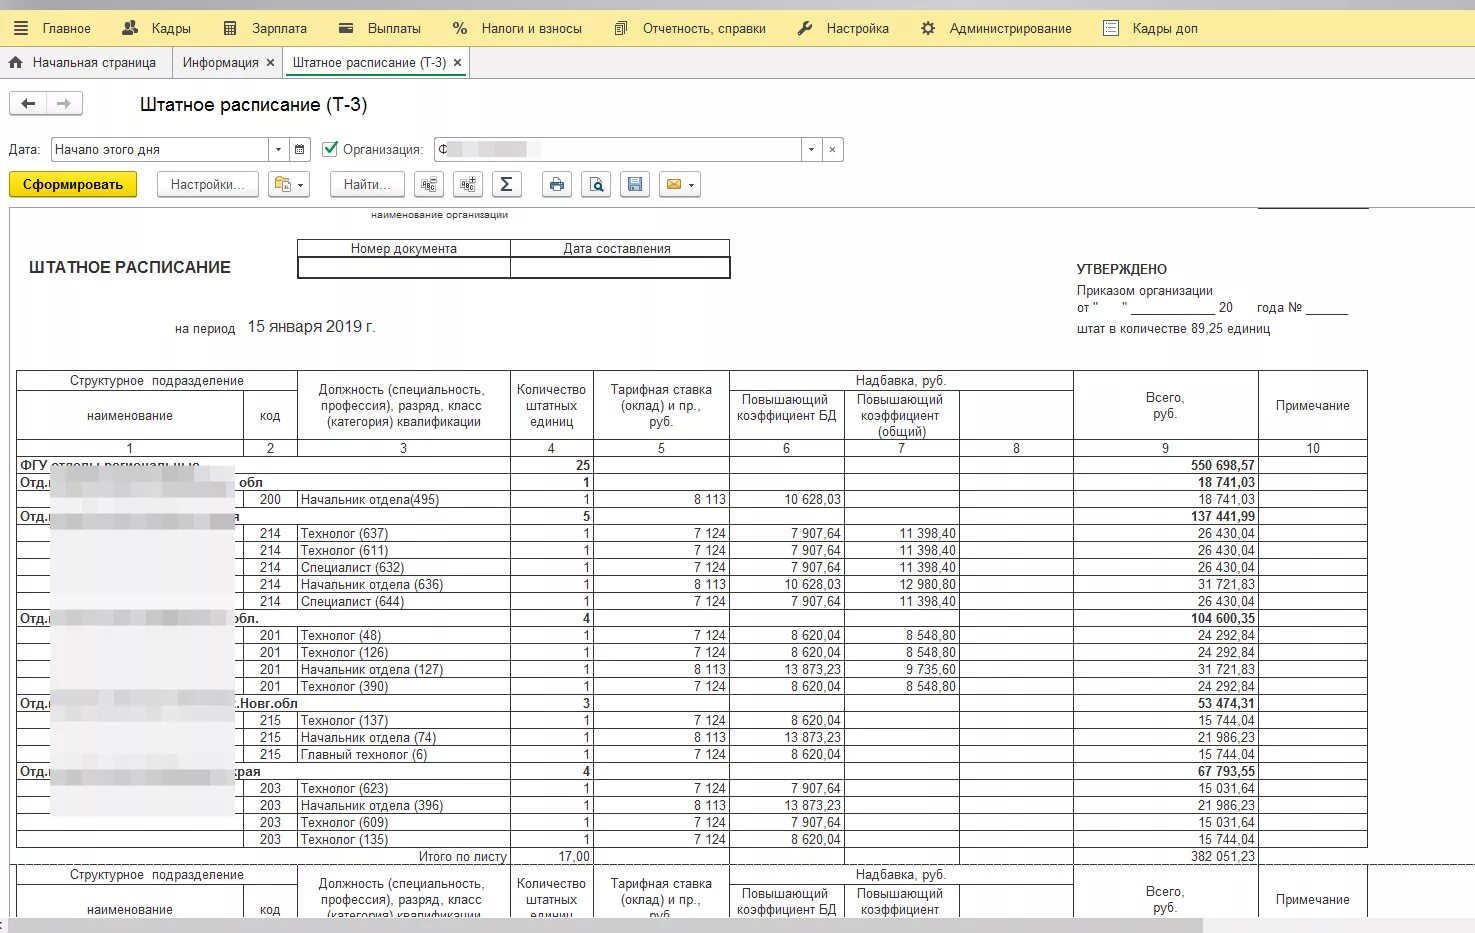Open the calendar picker next to date field
Image resolution: width=1475 pixels, height=933 pixels.
[300, 150]
